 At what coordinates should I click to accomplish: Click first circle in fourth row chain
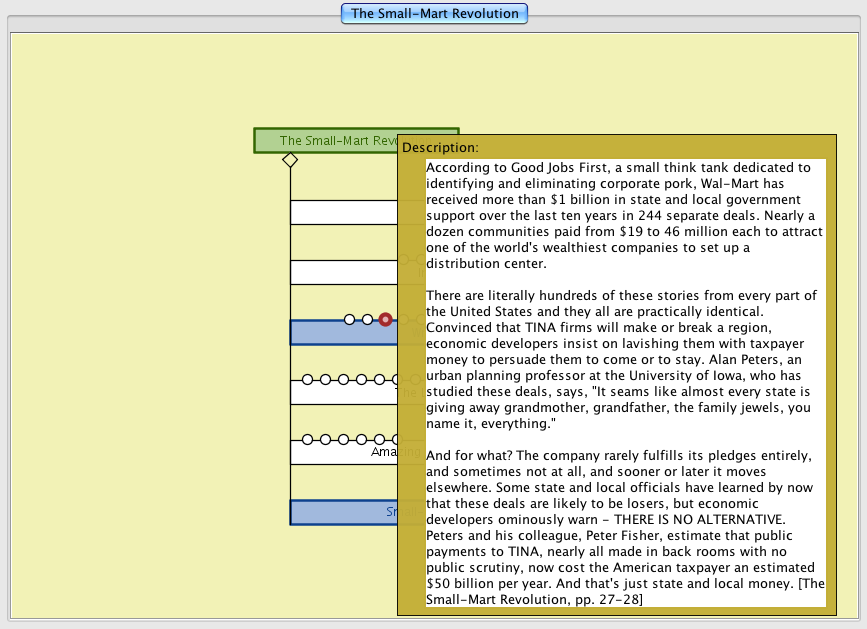click(x=308, y=380)
